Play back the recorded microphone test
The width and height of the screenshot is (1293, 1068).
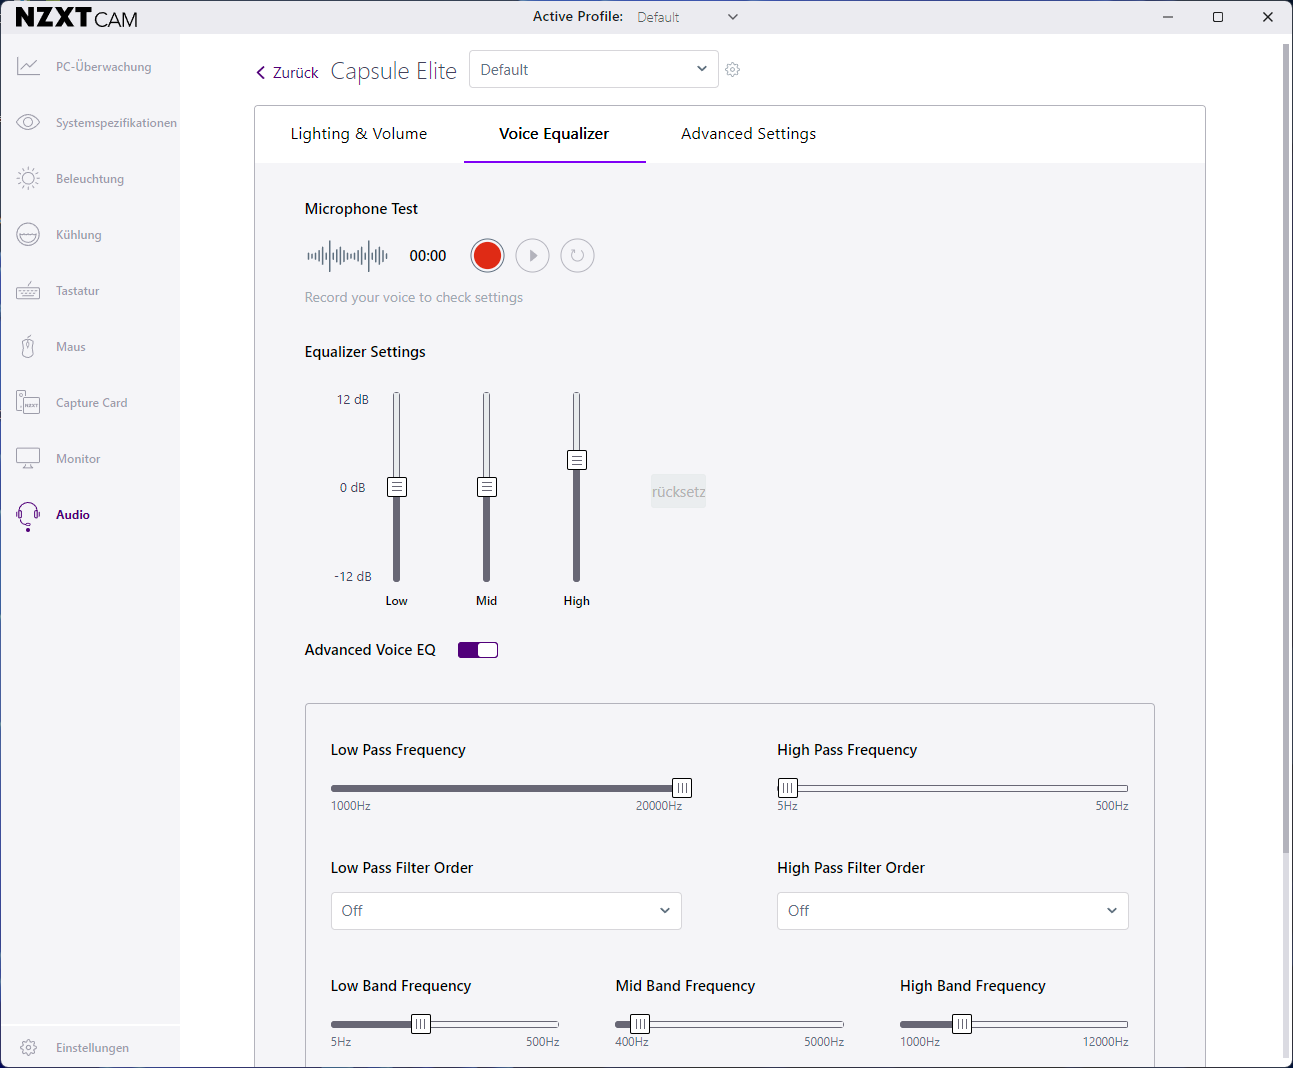tap(533, 256)
